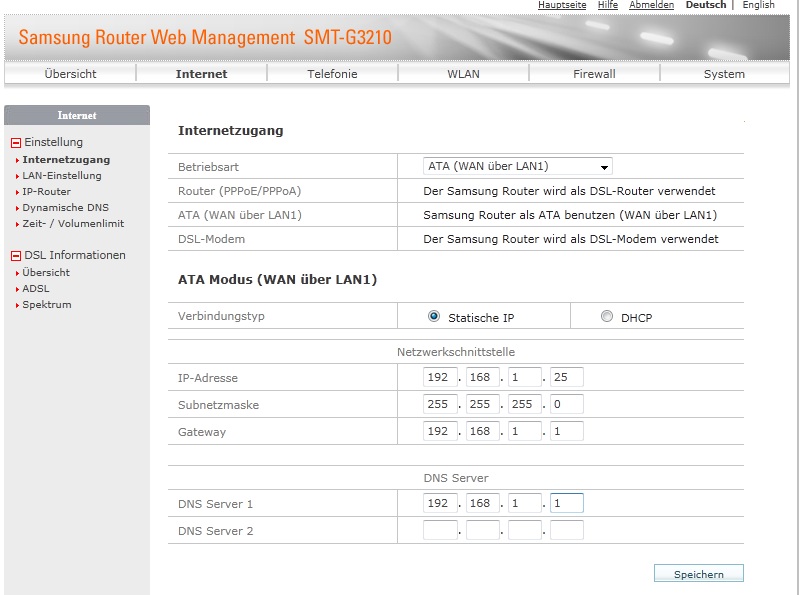The width and height of the screenshot is (799, 595).
Task: Click the last DNS Server 1 octet field
Action: click(x=567, y=503)
